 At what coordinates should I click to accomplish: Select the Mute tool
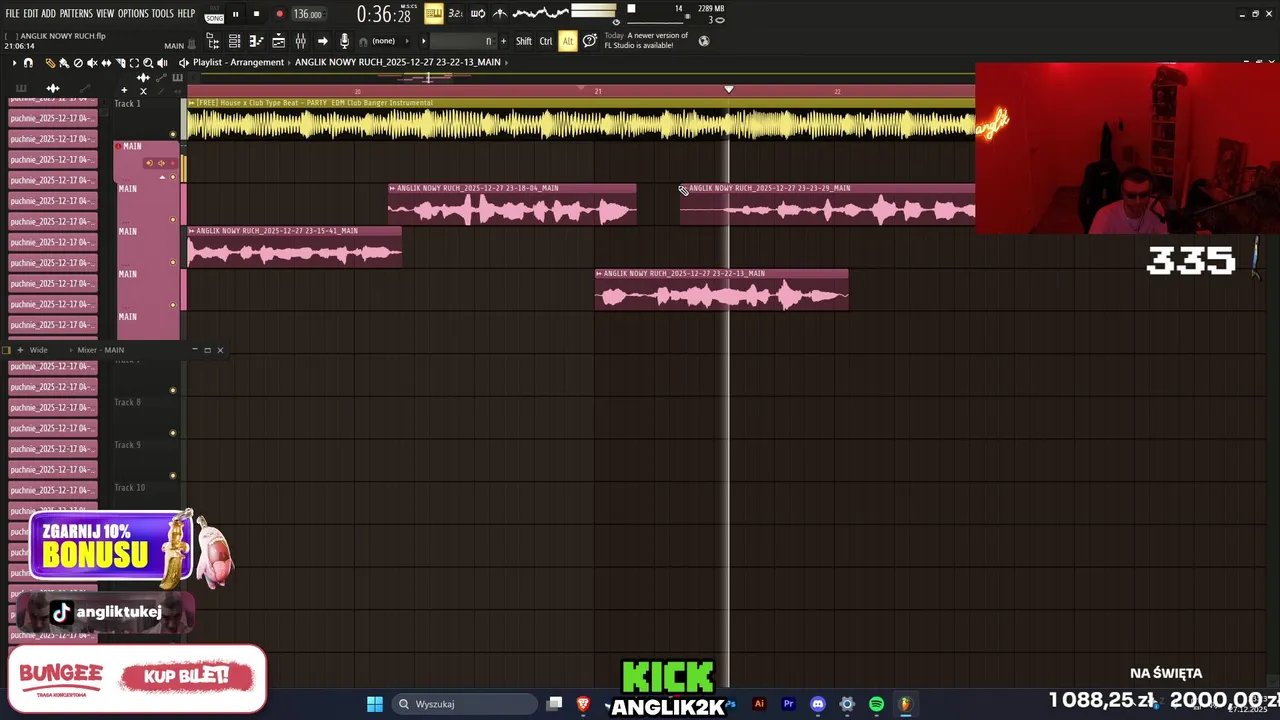point(92,63)
